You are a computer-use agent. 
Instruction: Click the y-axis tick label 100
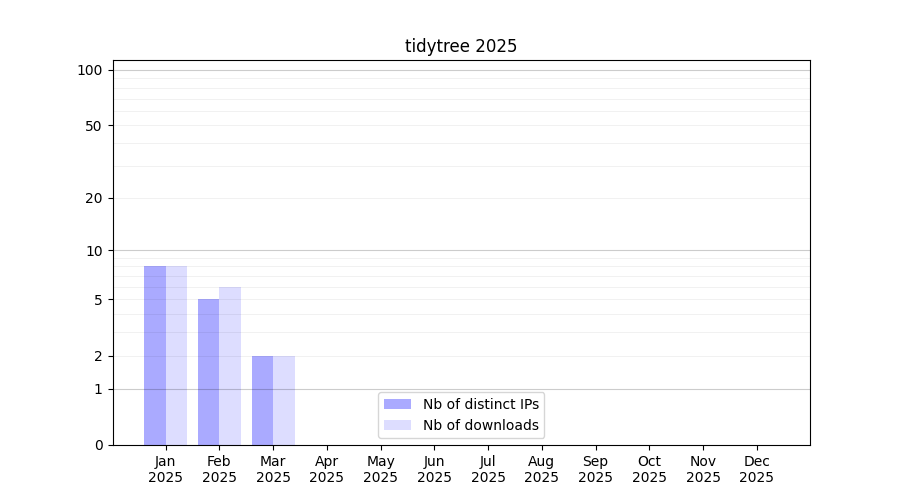coord(90,70)
